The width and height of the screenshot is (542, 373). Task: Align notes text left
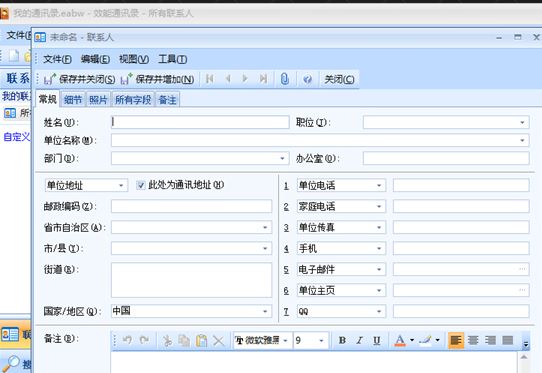[456, 341]
